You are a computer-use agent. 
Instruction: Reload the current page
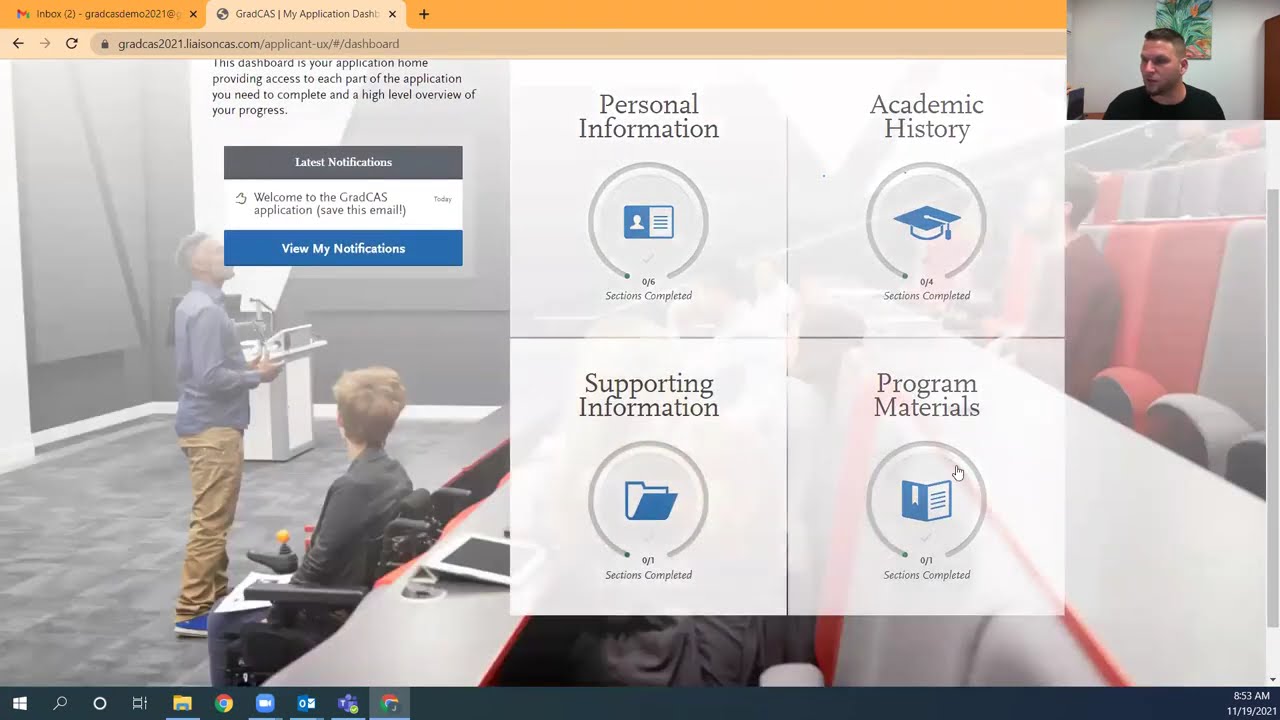pyautogui.click(x=72, y=43)
